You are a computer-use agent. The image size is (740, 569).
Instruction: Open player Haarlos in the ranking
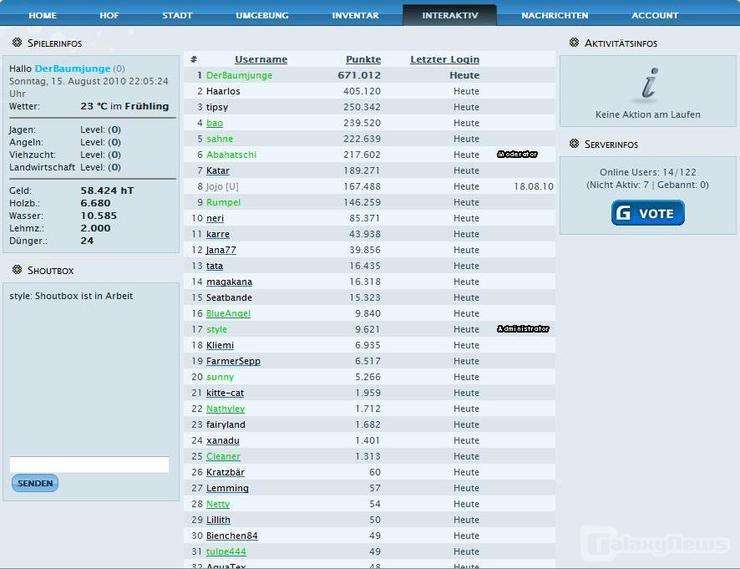[x=223, y=91]
